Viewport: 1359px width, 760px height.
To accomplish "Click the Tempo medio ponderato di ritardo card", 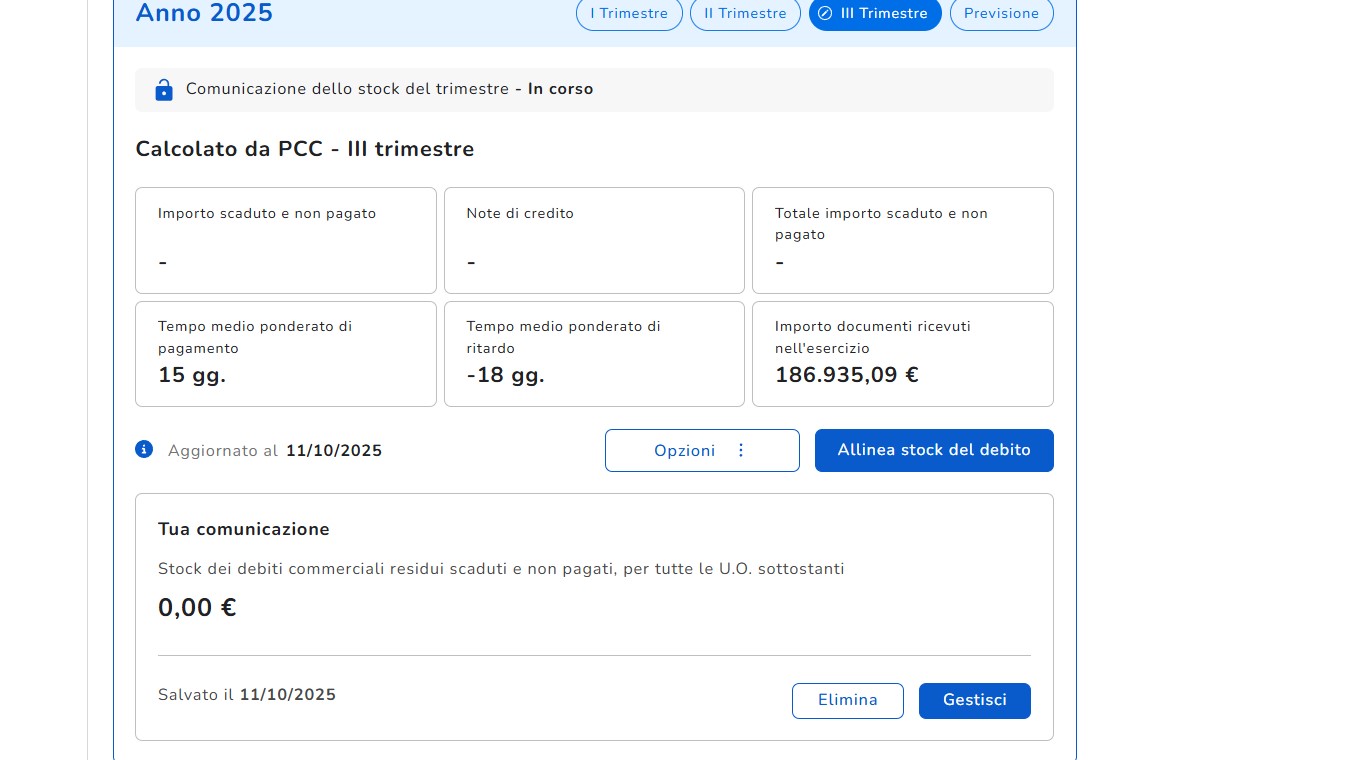I will coord(594,354).
